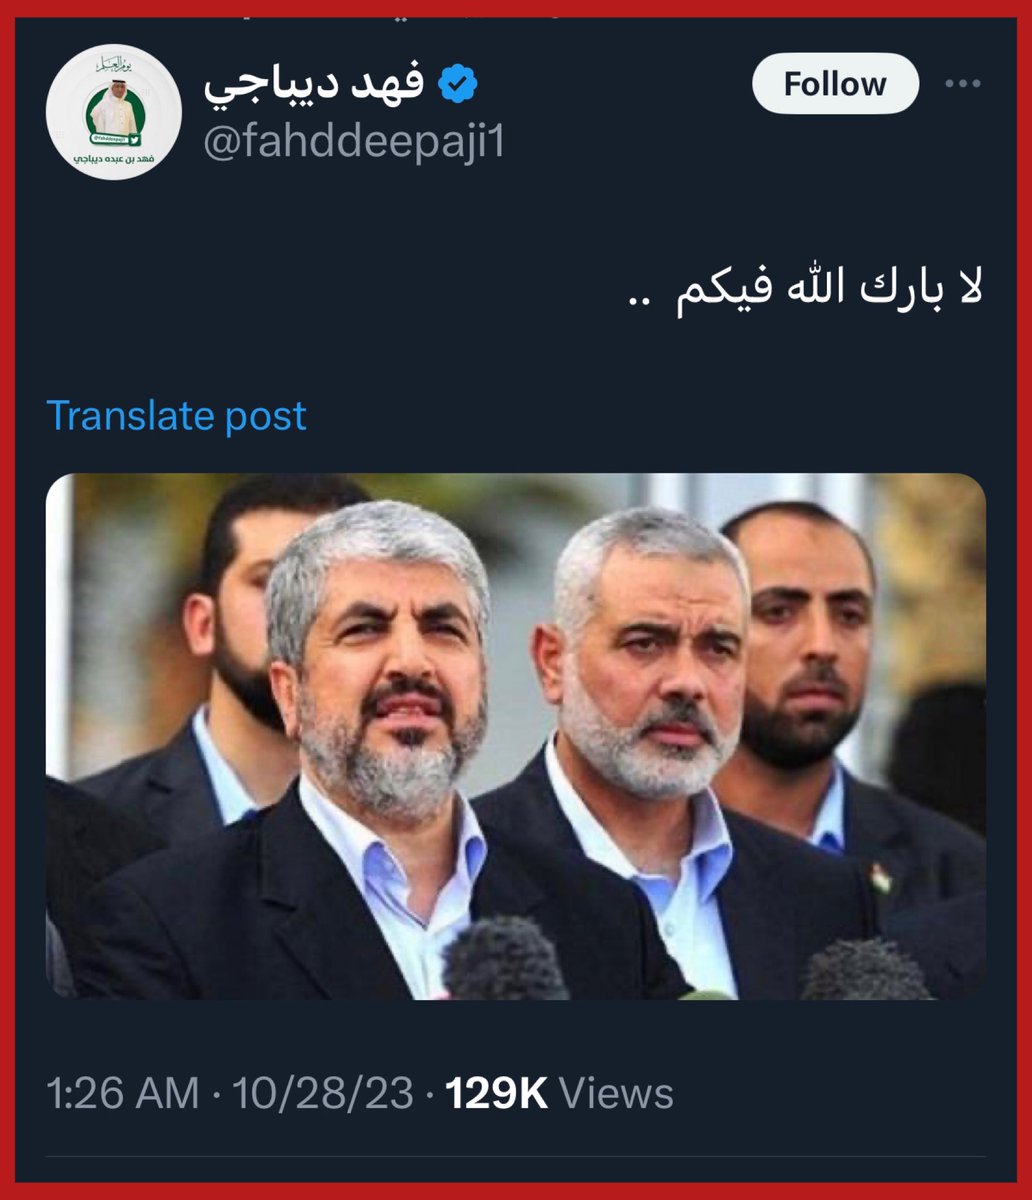Click the word Views beside 129K

tap(616, 1093)
